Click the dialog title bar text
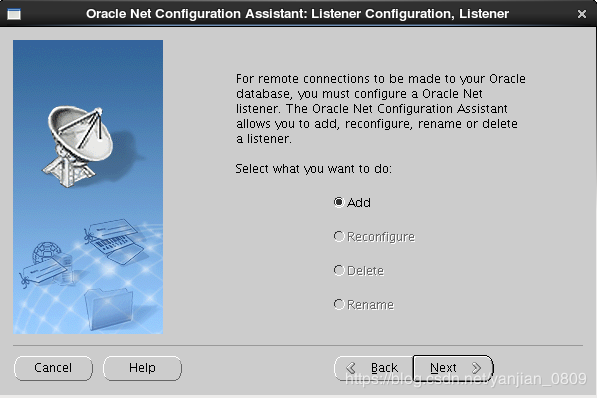The height and width of the screenshot is (398, 597). 297,14
